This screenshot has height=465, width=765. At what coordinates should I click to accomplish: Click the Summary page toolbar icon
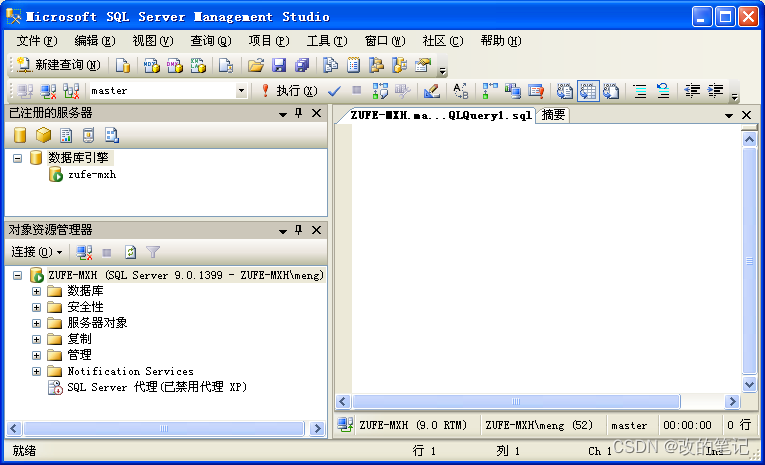click(x=353, y=65)
